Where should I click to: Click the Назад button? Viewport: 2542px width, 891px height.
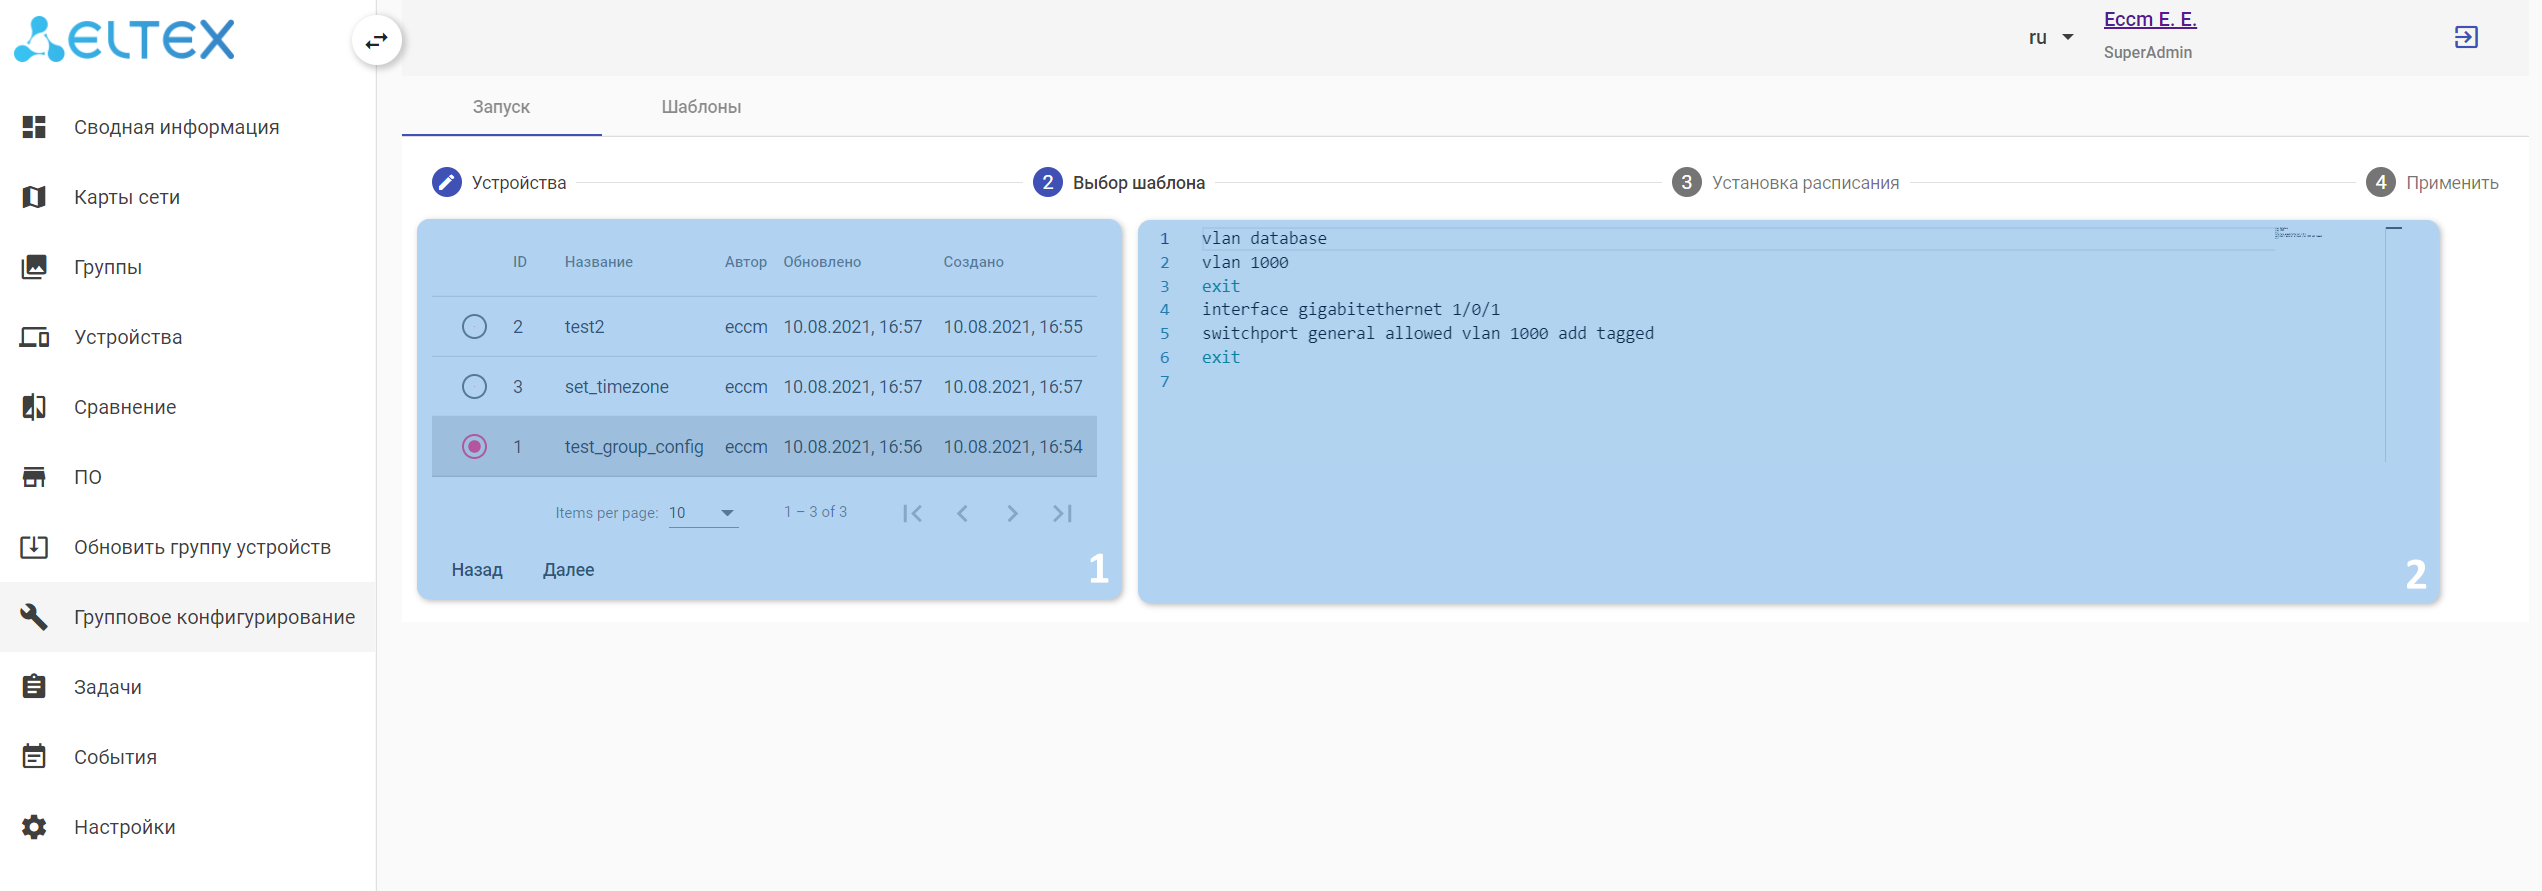[477, 570]
